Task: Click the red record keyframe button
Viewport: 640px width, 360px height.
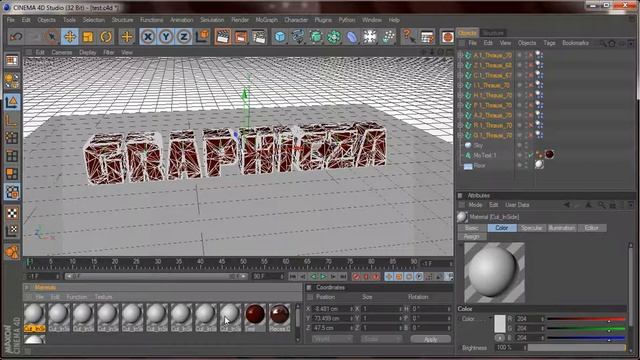Action: (x=356, y=277)
